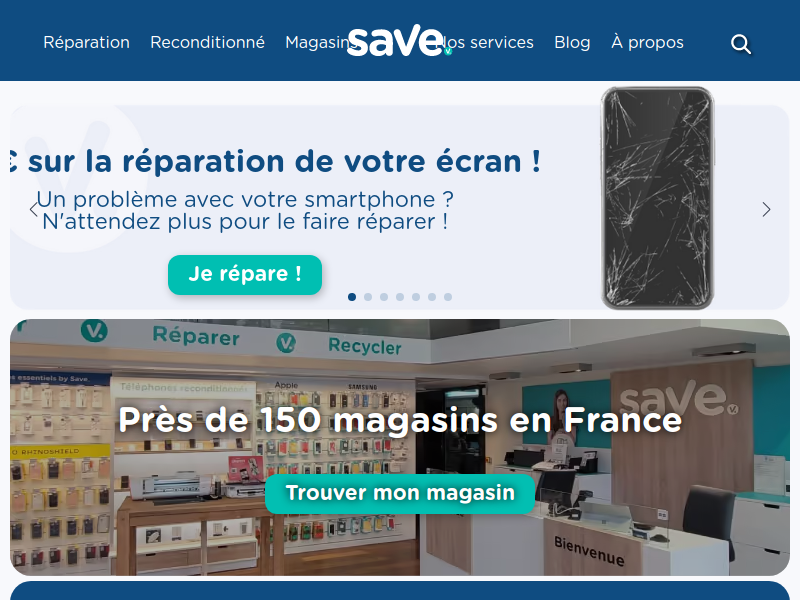Go to next carousel slide arrow
The width and height of the screenshot is (800, 600).
(766, 209)
